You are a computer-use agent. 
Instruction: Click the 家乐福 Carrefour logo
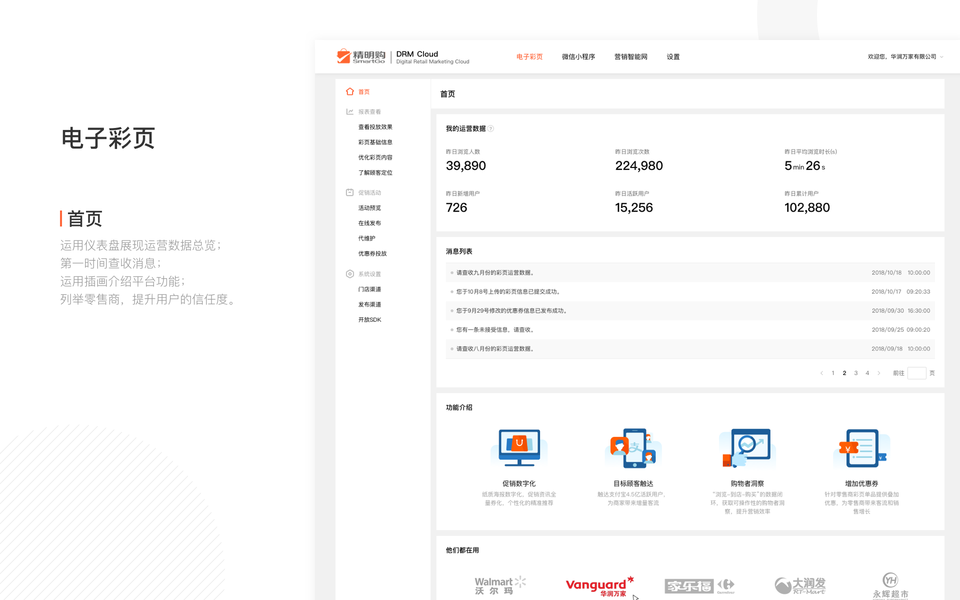[699, 586]
